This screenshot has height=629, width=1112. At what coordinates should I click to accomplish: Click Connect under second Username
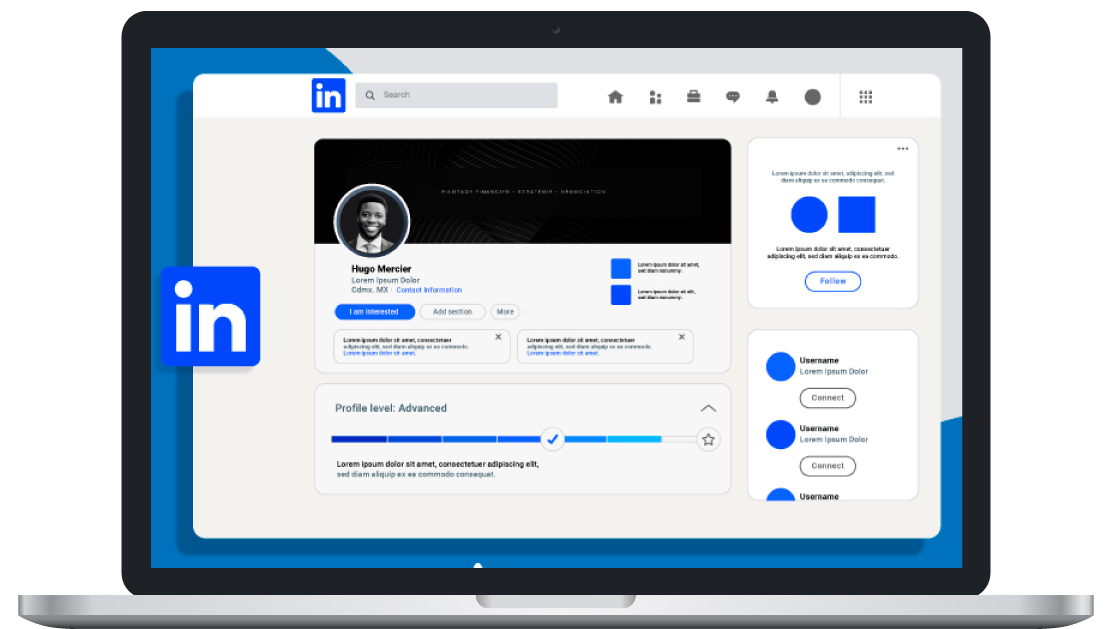(828, 466)
